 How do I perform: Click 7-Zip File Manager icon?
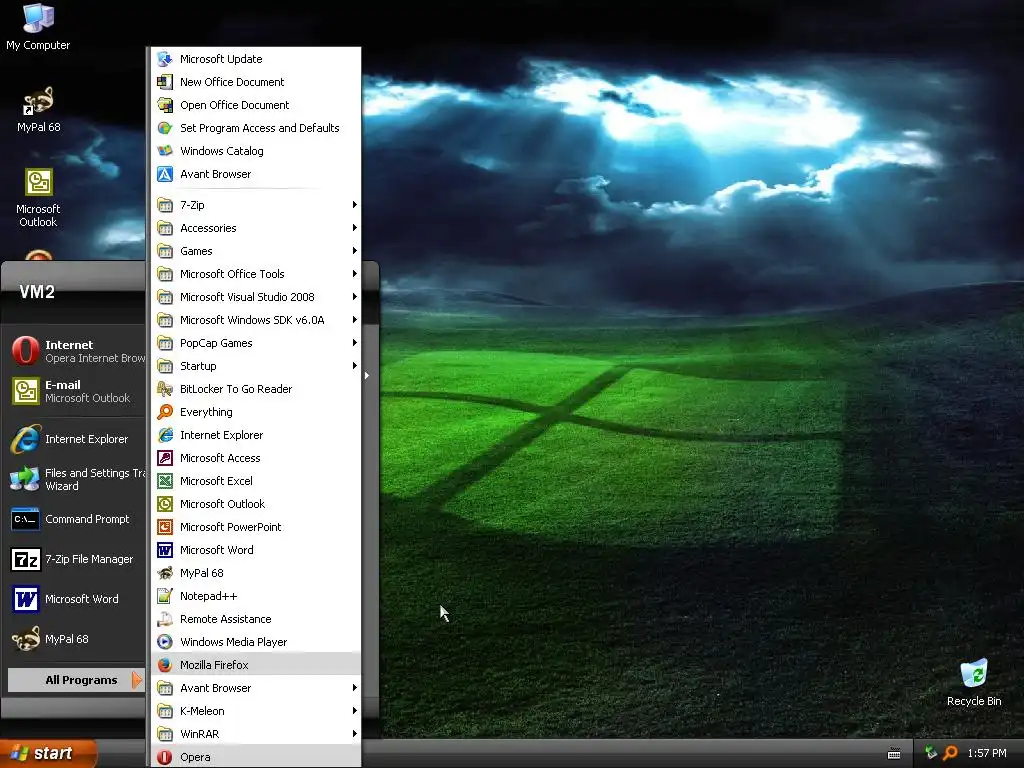[25, 559]
